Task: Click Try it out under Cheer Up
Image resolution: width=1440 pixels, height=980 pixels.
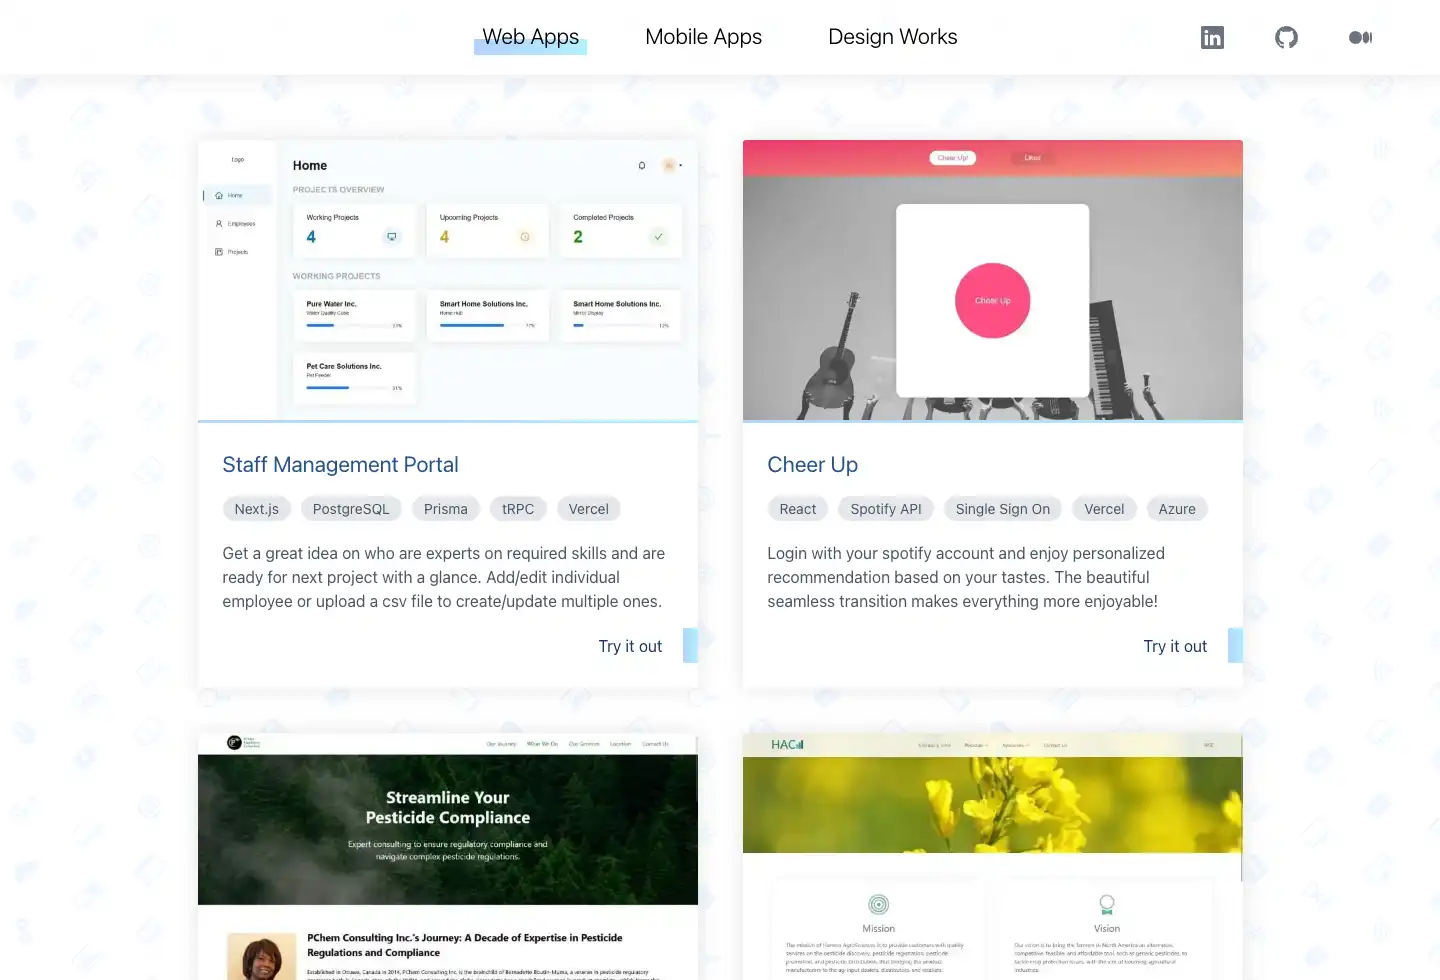Action: coord(1175,646)
